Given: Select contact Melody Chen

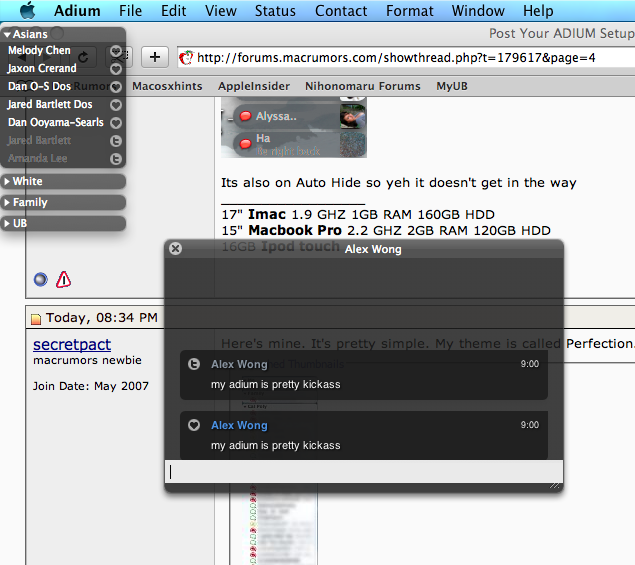Looking at the screenshot, I should coord(39,50).
